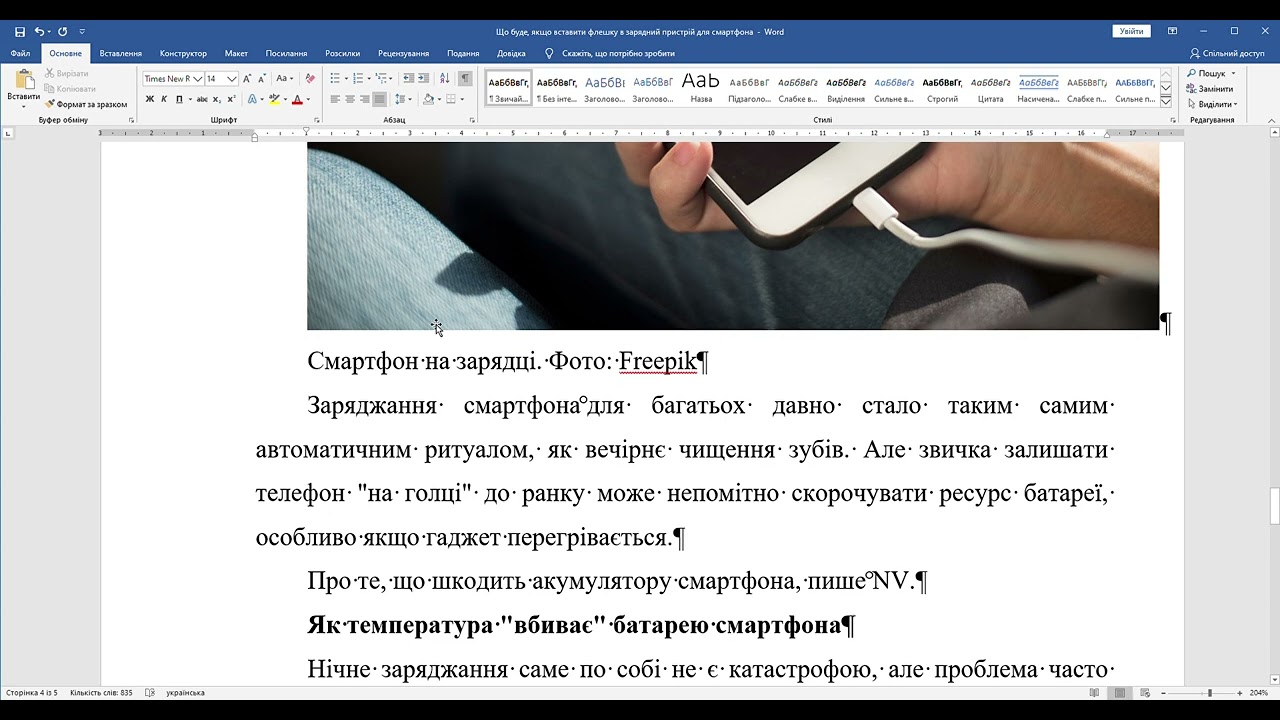Switch to the Посилання tab
Image resolution: width=1280 pixels, height=720 pixels.
pyautogui.click(x=286, y=53)
